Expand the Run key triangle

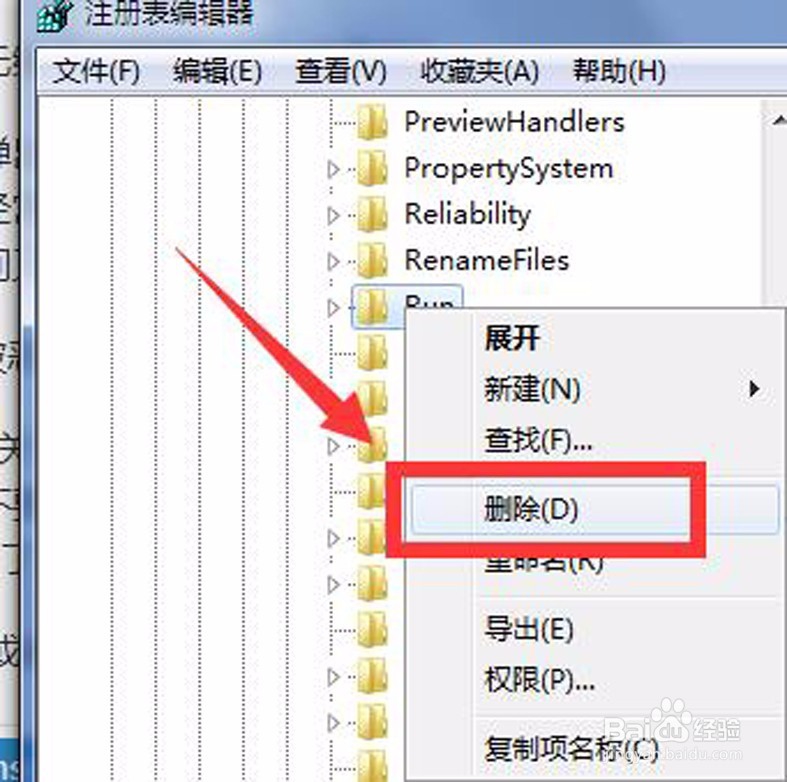[333, 308]
